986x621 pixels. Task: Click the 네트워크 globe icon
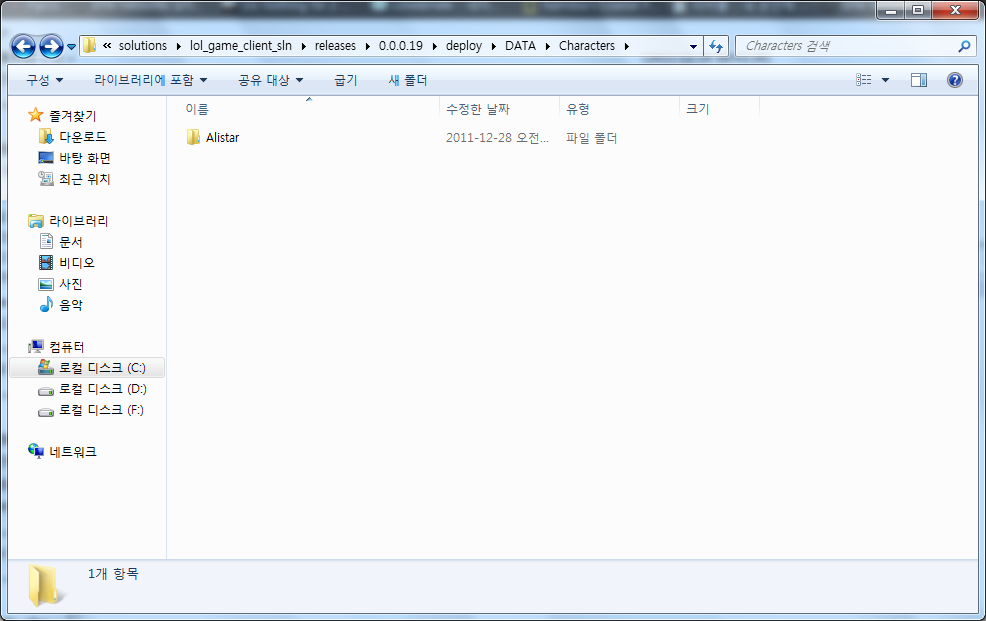pyautogui.click(x=36, y=451)
